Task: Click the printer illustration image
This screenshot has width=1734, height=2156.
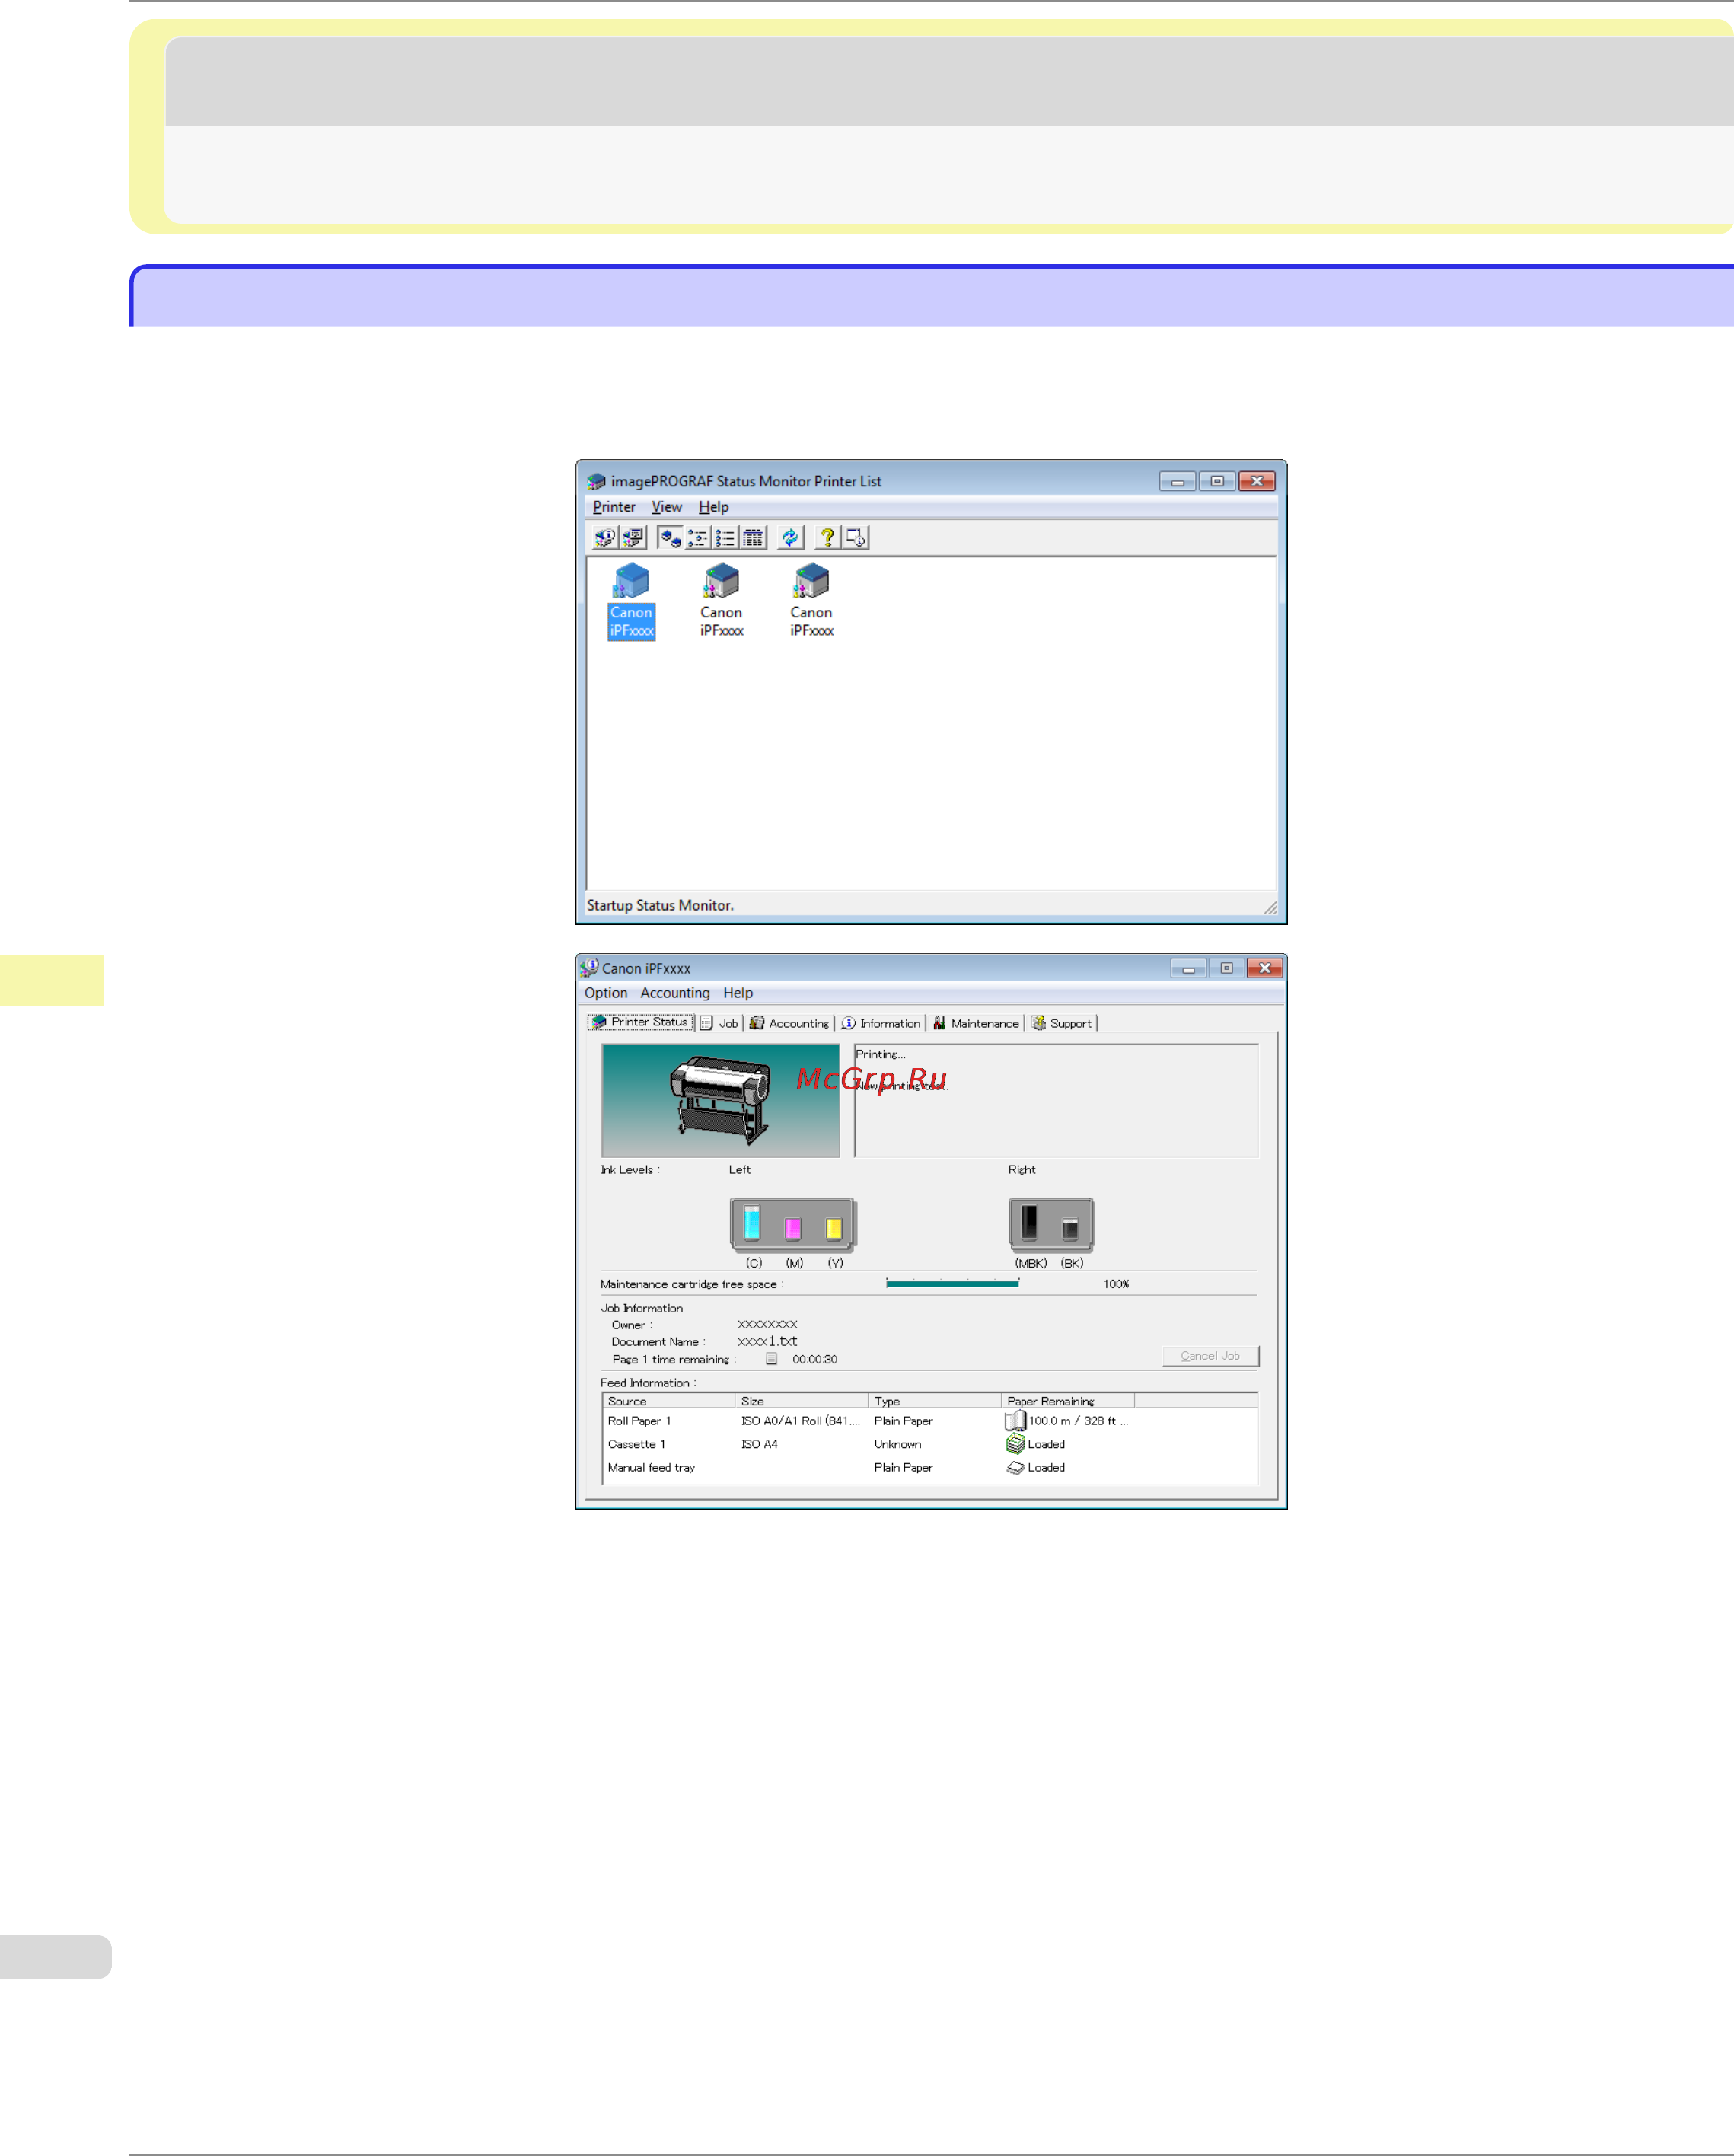Action: click(x=720, y=1101)
